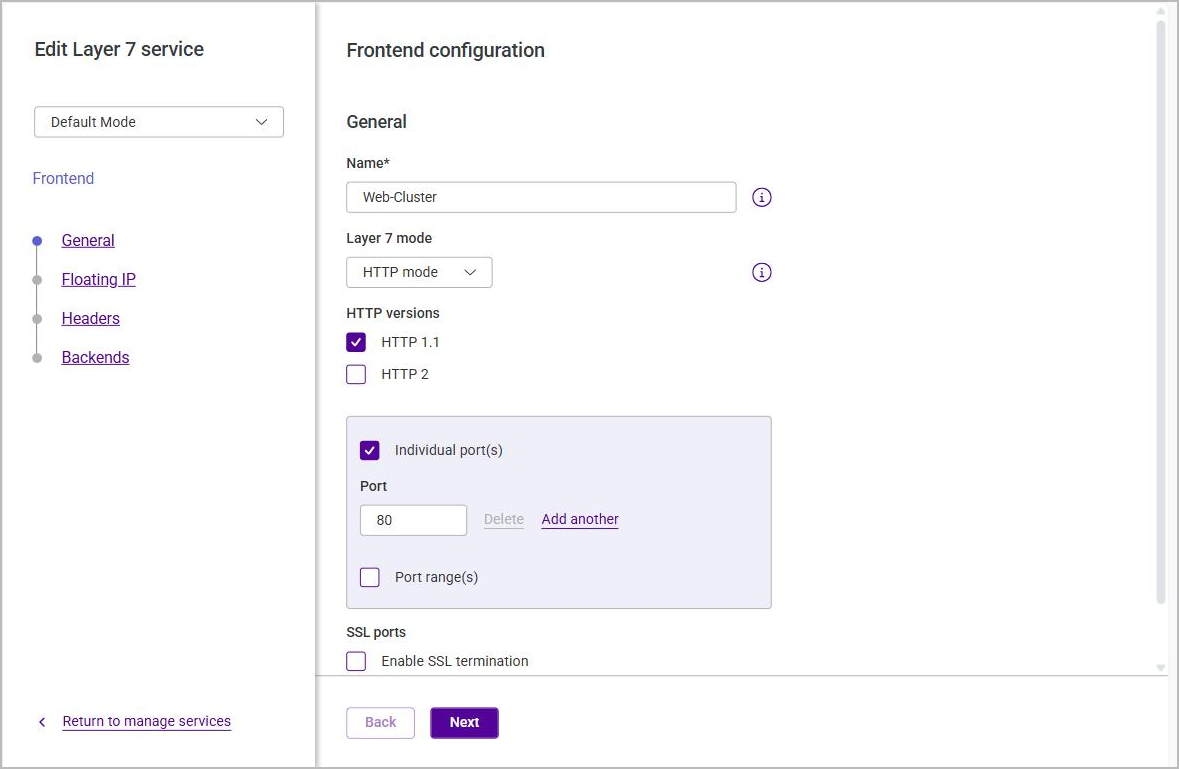Click the Frontend heading in sidebar
1179x769 pixels.
click(x=63, y=179)
